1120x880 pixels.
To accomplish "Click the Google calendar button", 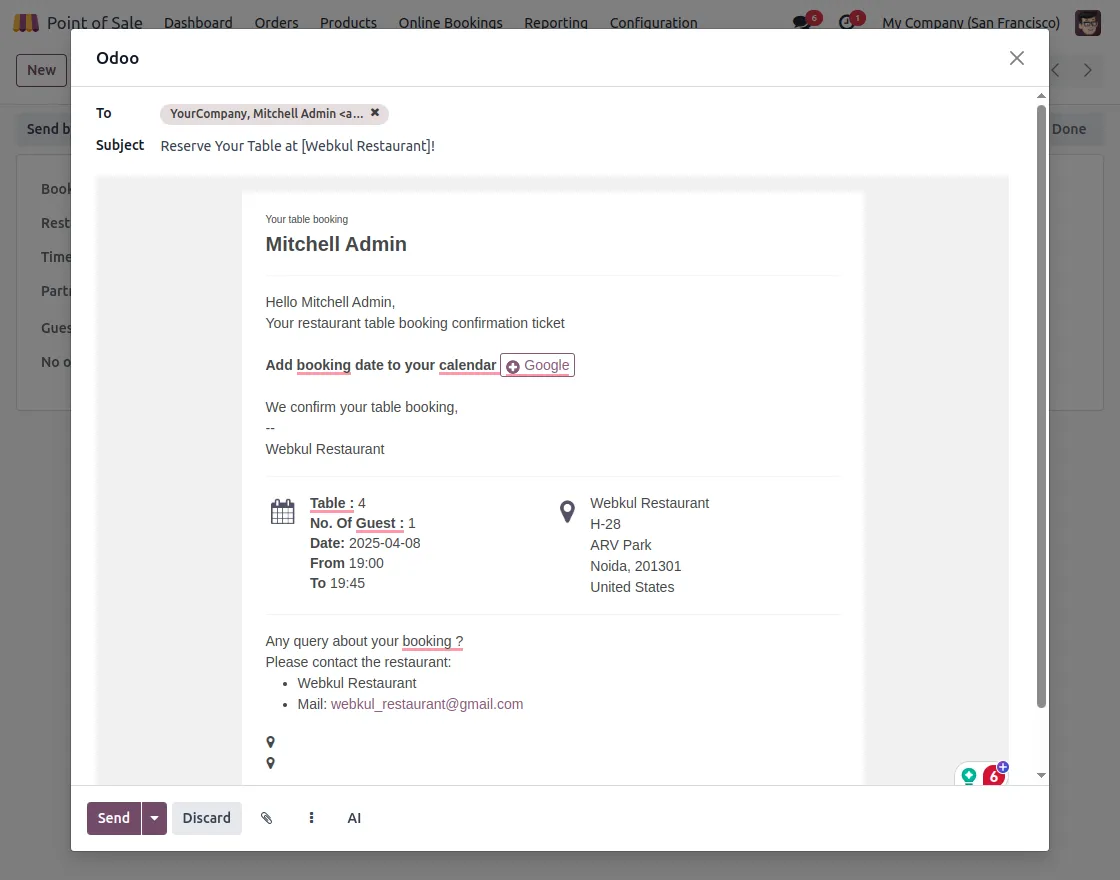I will (537, 365).
